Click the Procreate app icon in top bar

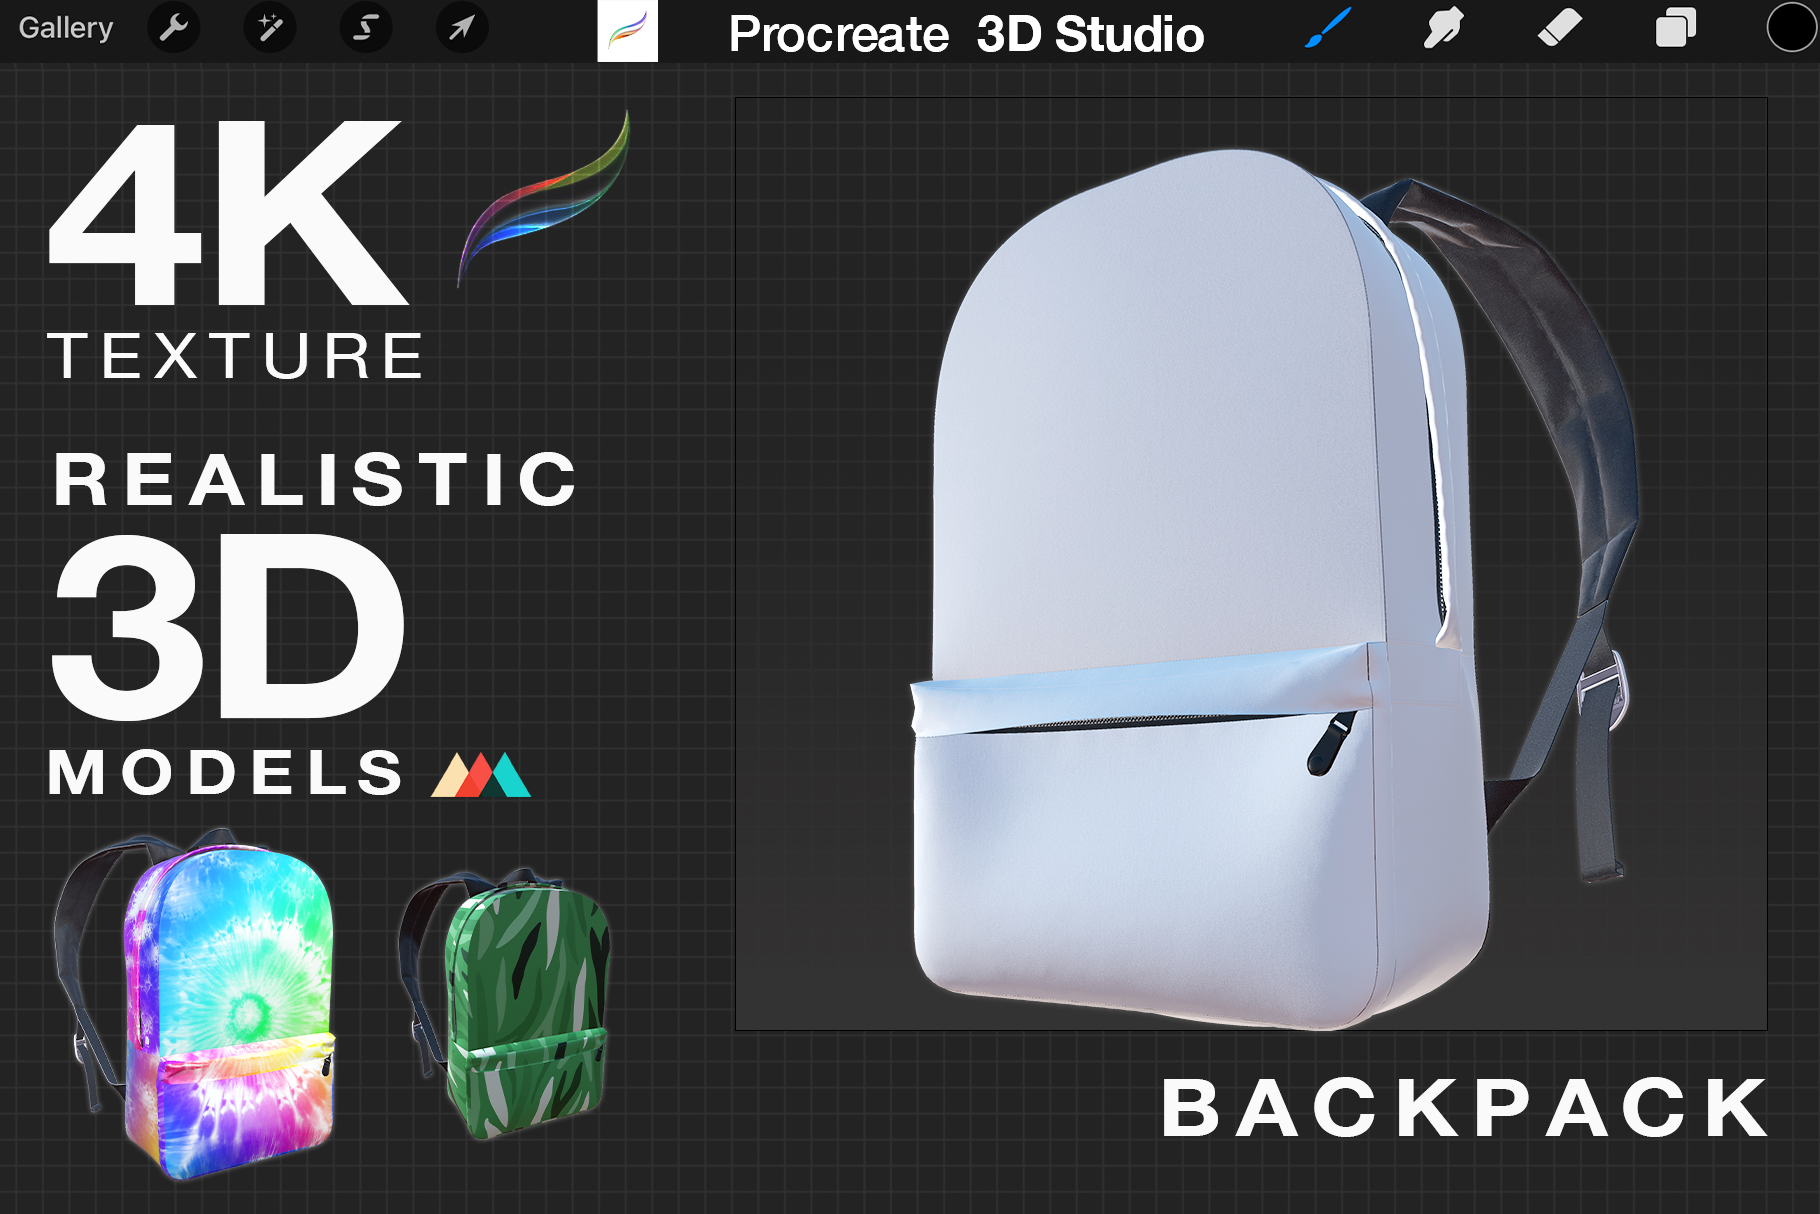[x=627, y=31]
